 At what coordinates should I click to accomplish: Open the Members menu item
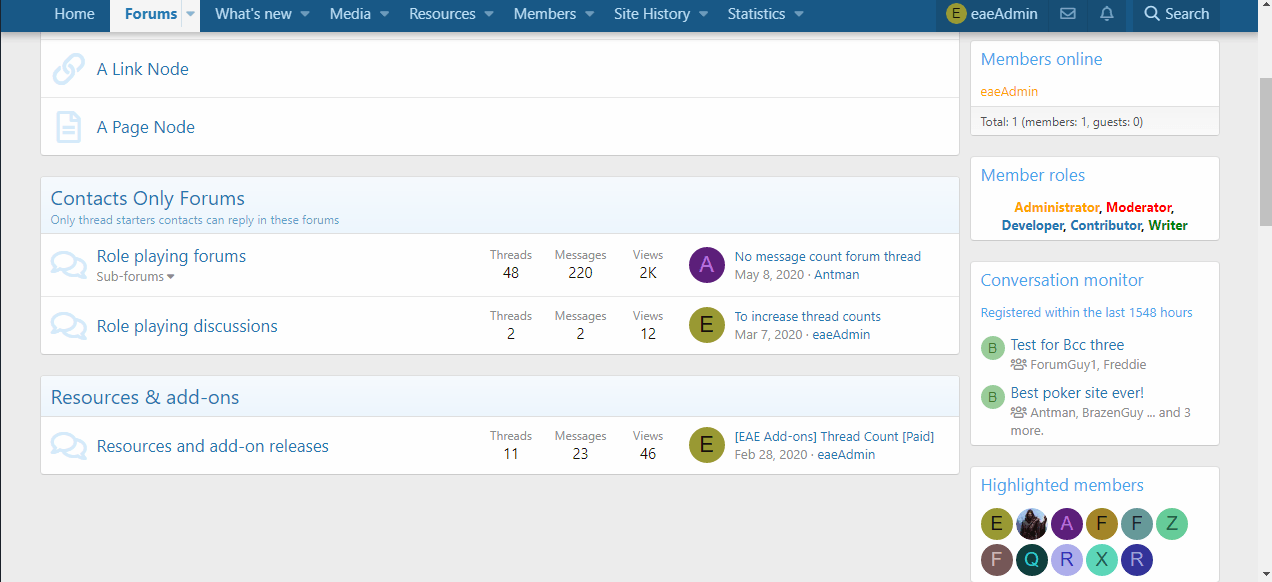(x=544, y=14)
